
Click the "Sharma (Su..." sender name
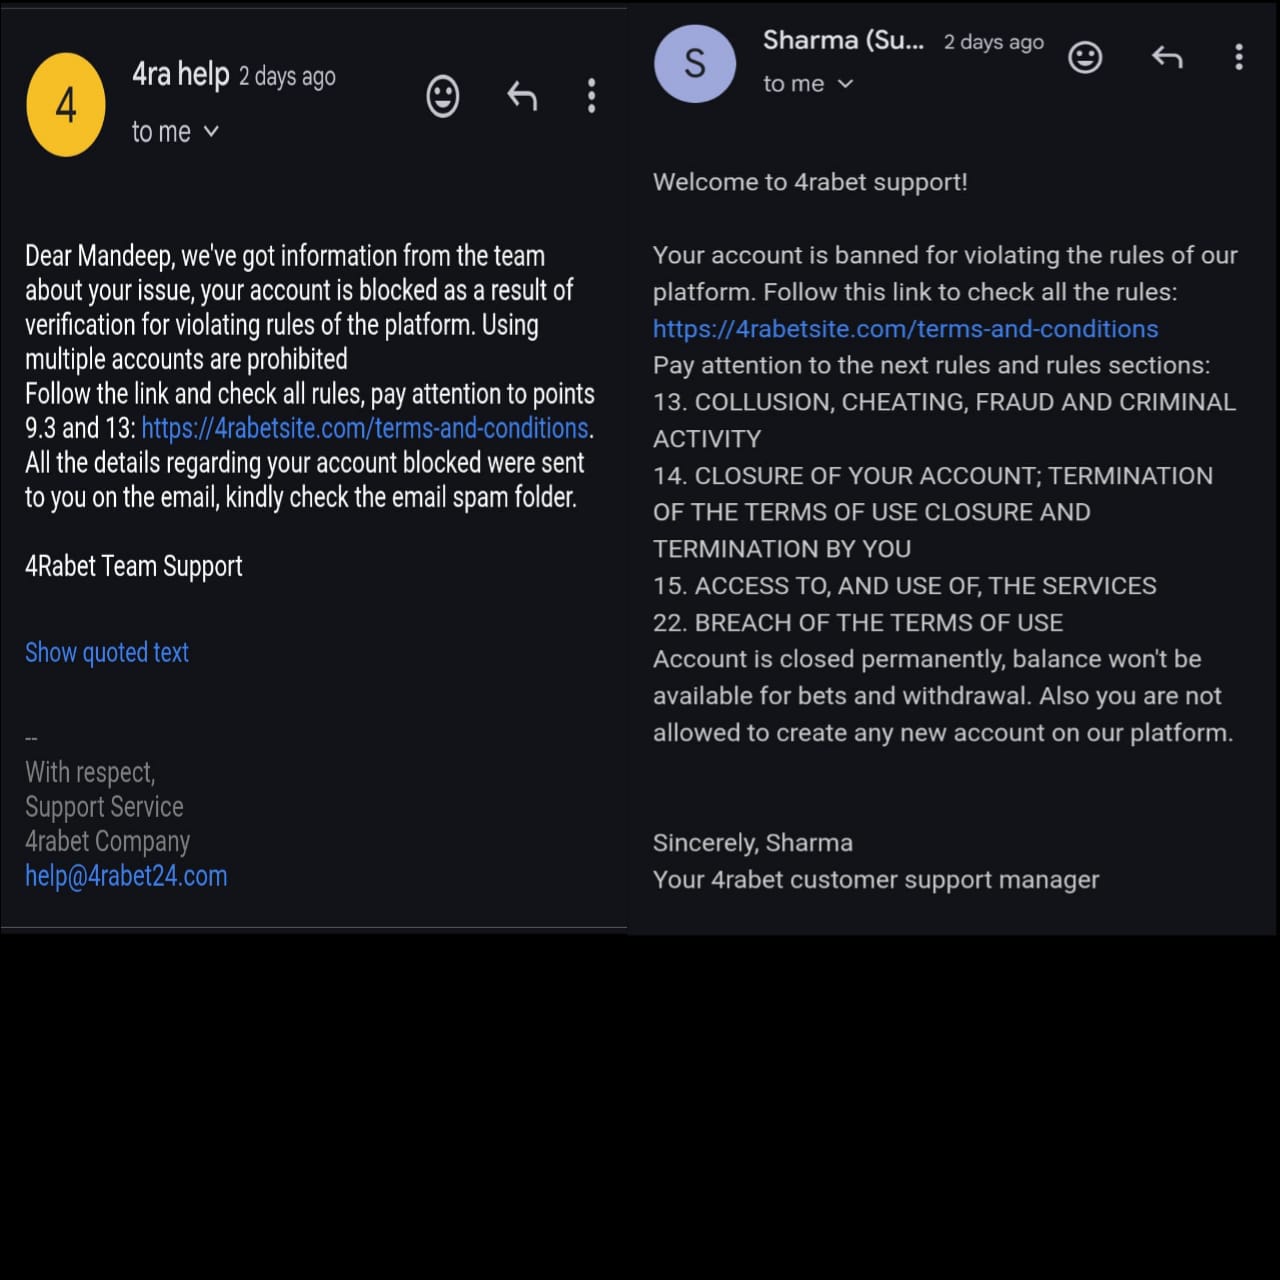[843, 40]
